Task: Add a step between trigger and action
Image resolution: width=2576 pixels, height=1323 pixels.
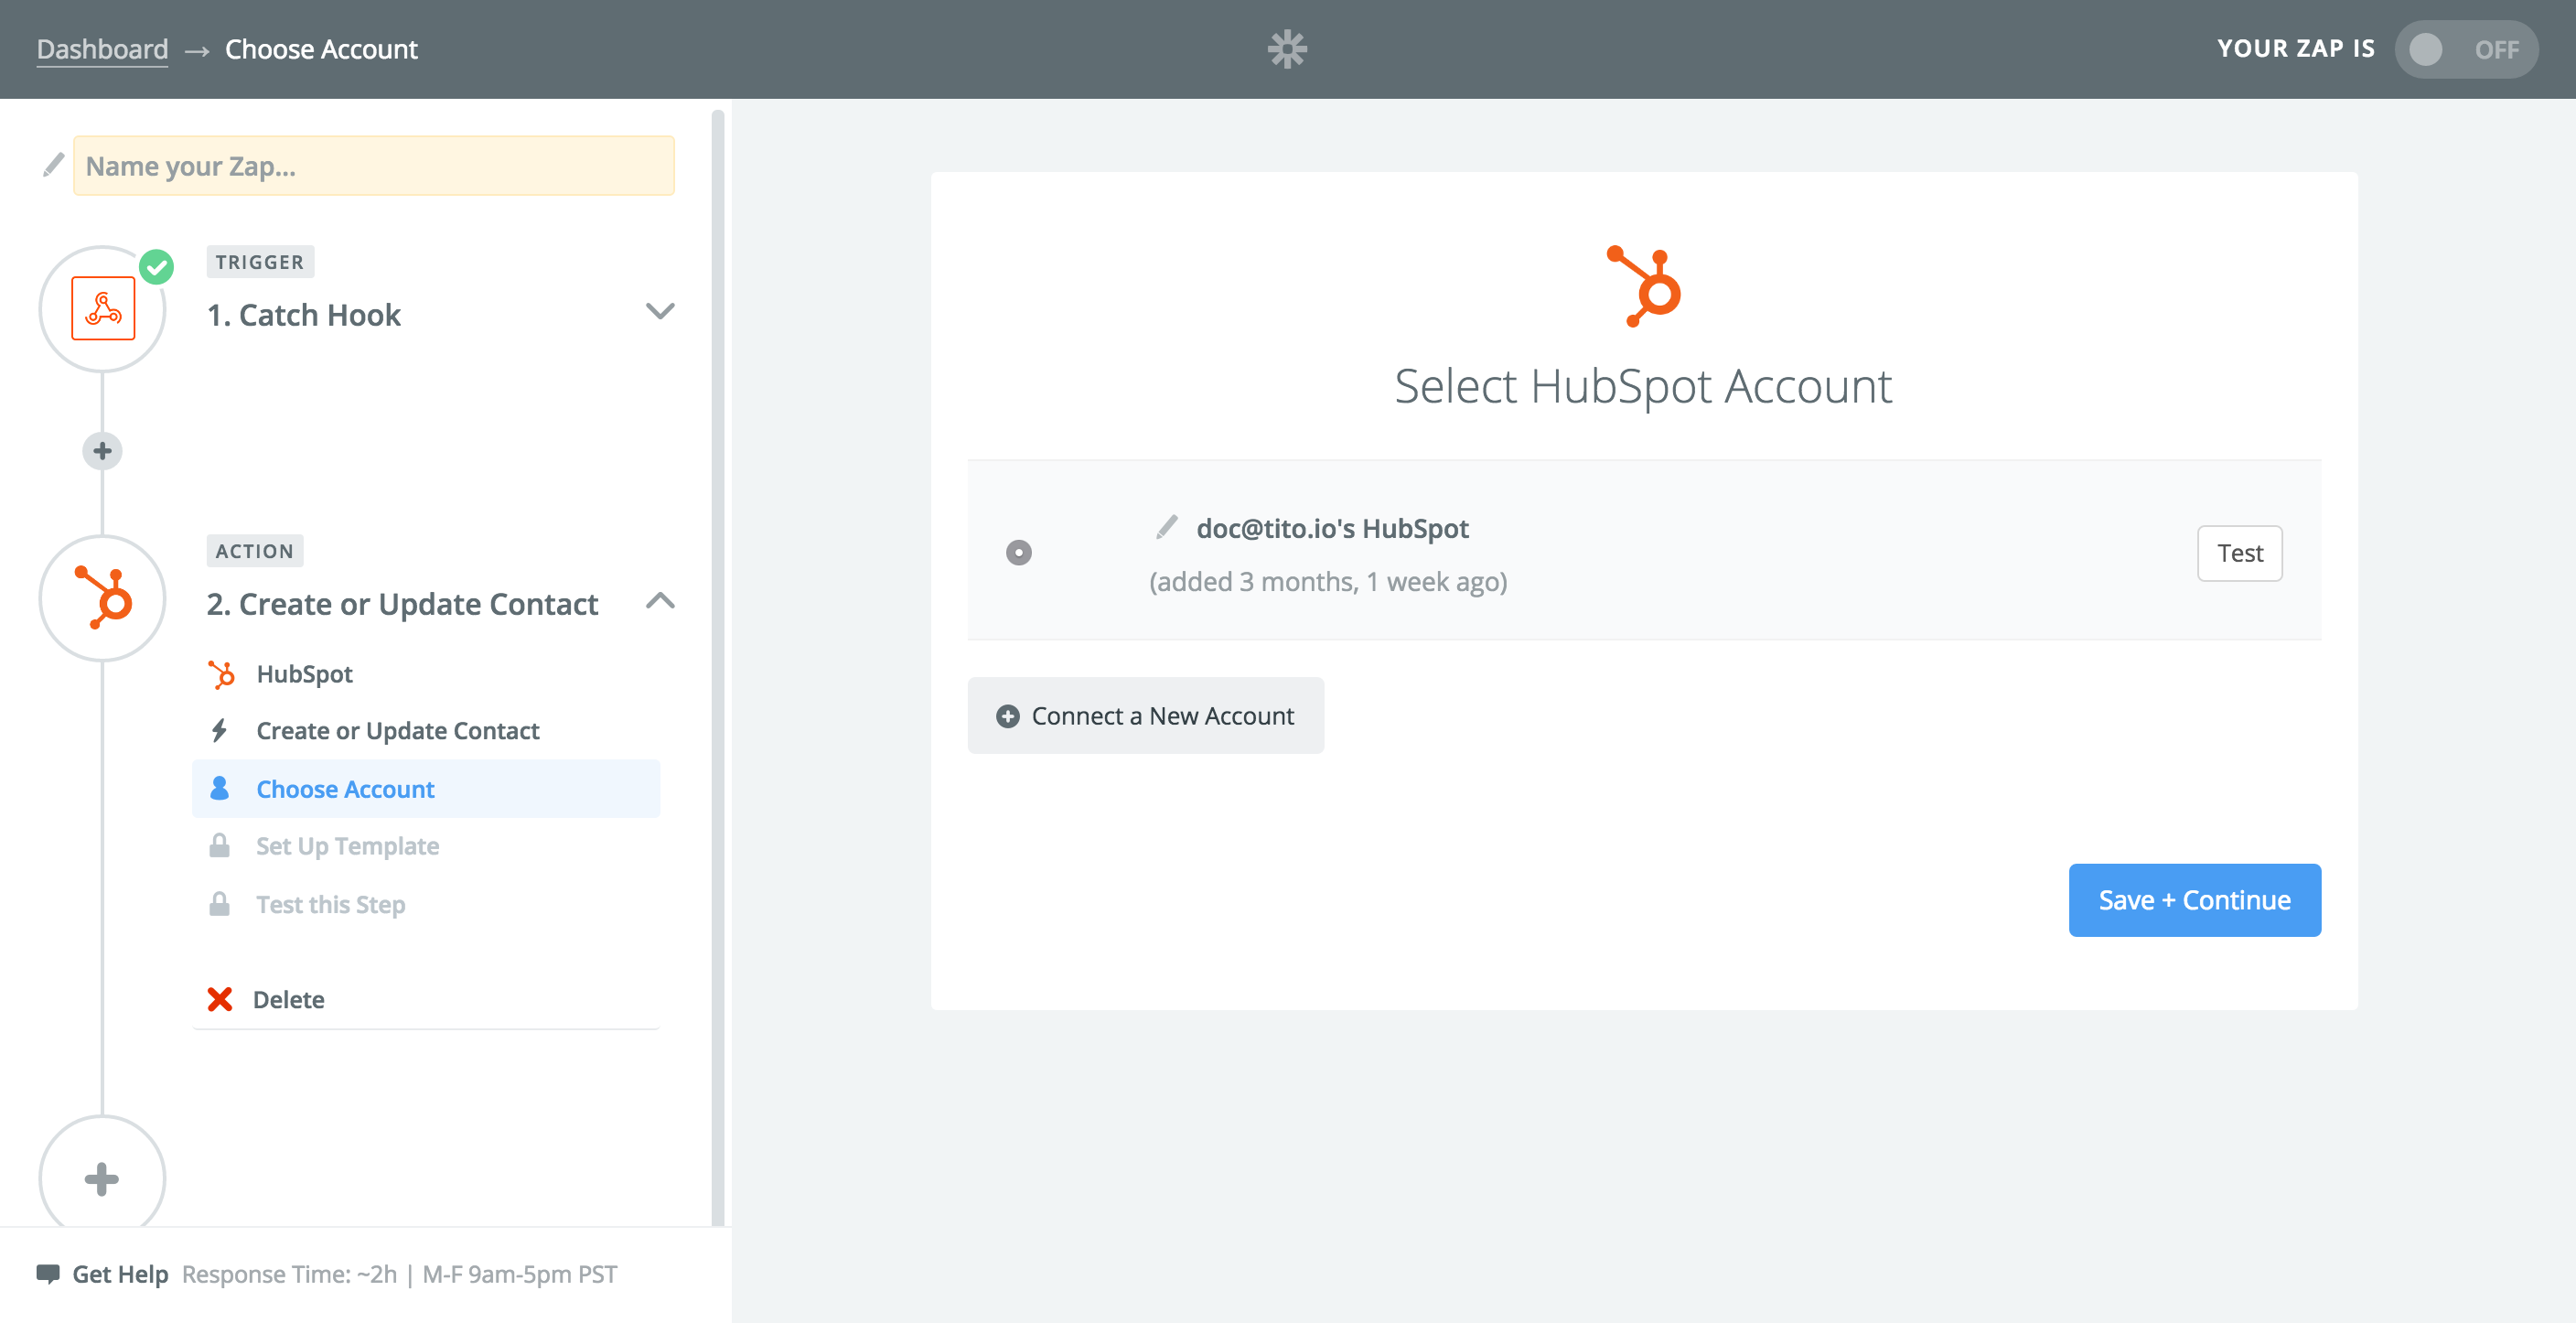Action: [x=102, y=451]
